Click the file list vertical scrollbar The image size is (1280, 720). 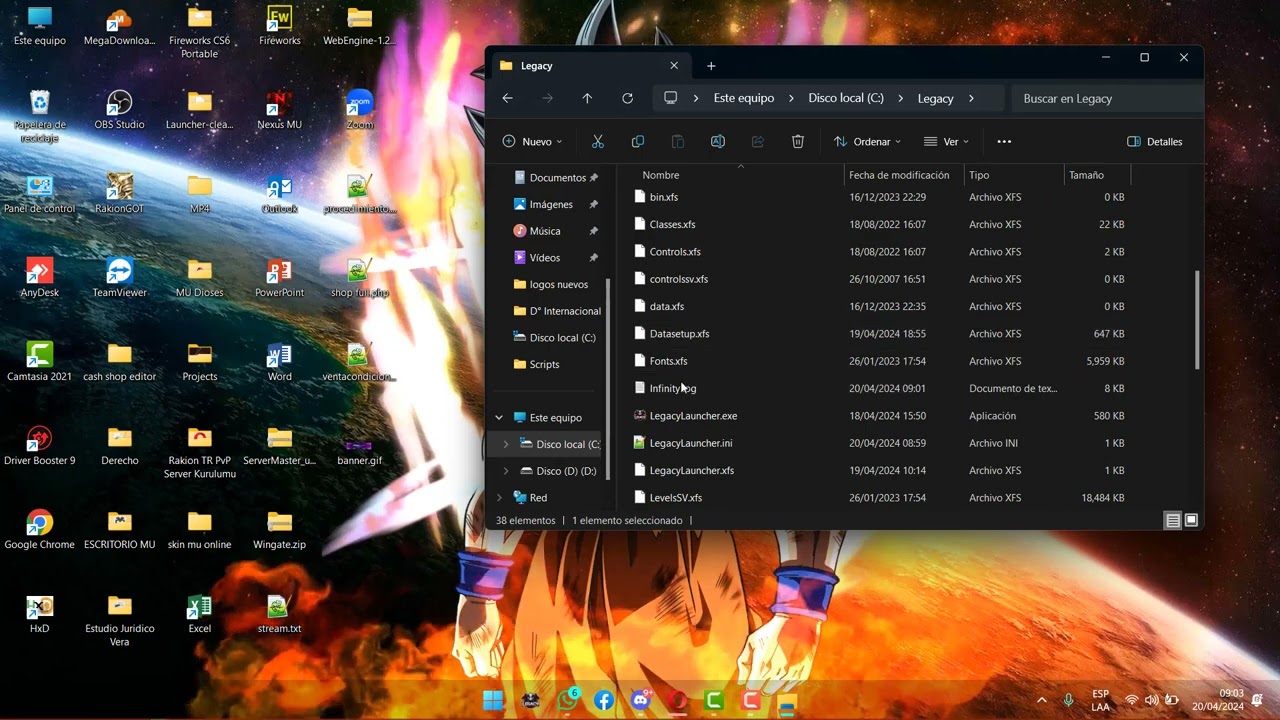[1198, 320]
